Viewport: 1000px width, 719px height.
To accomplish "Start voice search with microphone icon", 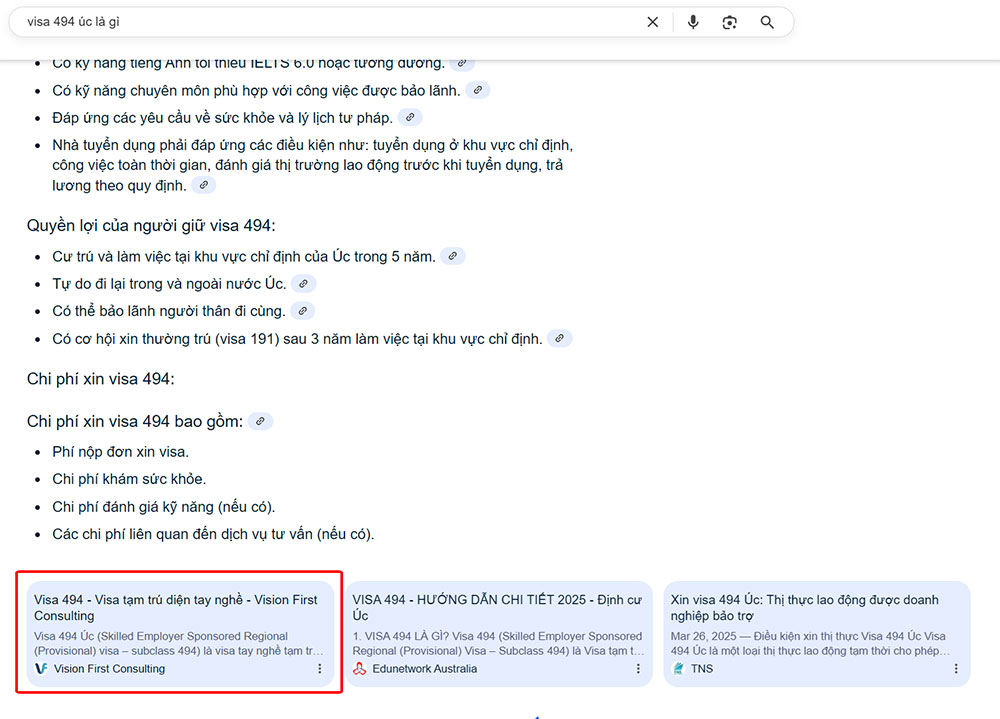I will (x=693, y=22).
